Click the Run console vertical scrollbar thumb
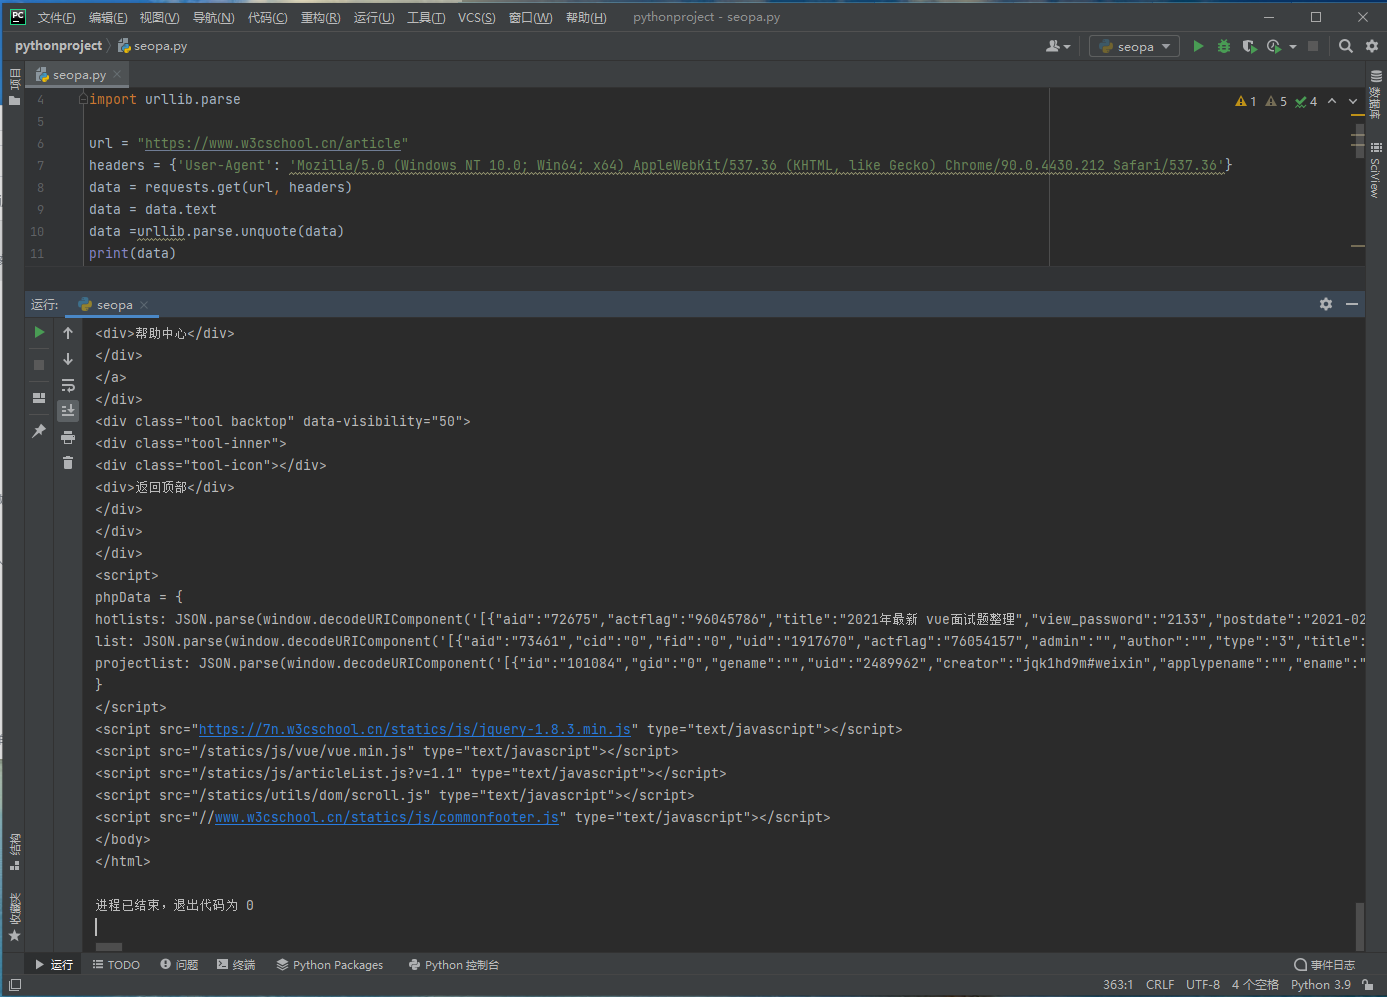Viewport: 1387px width, 997px height. point(1359,925)
